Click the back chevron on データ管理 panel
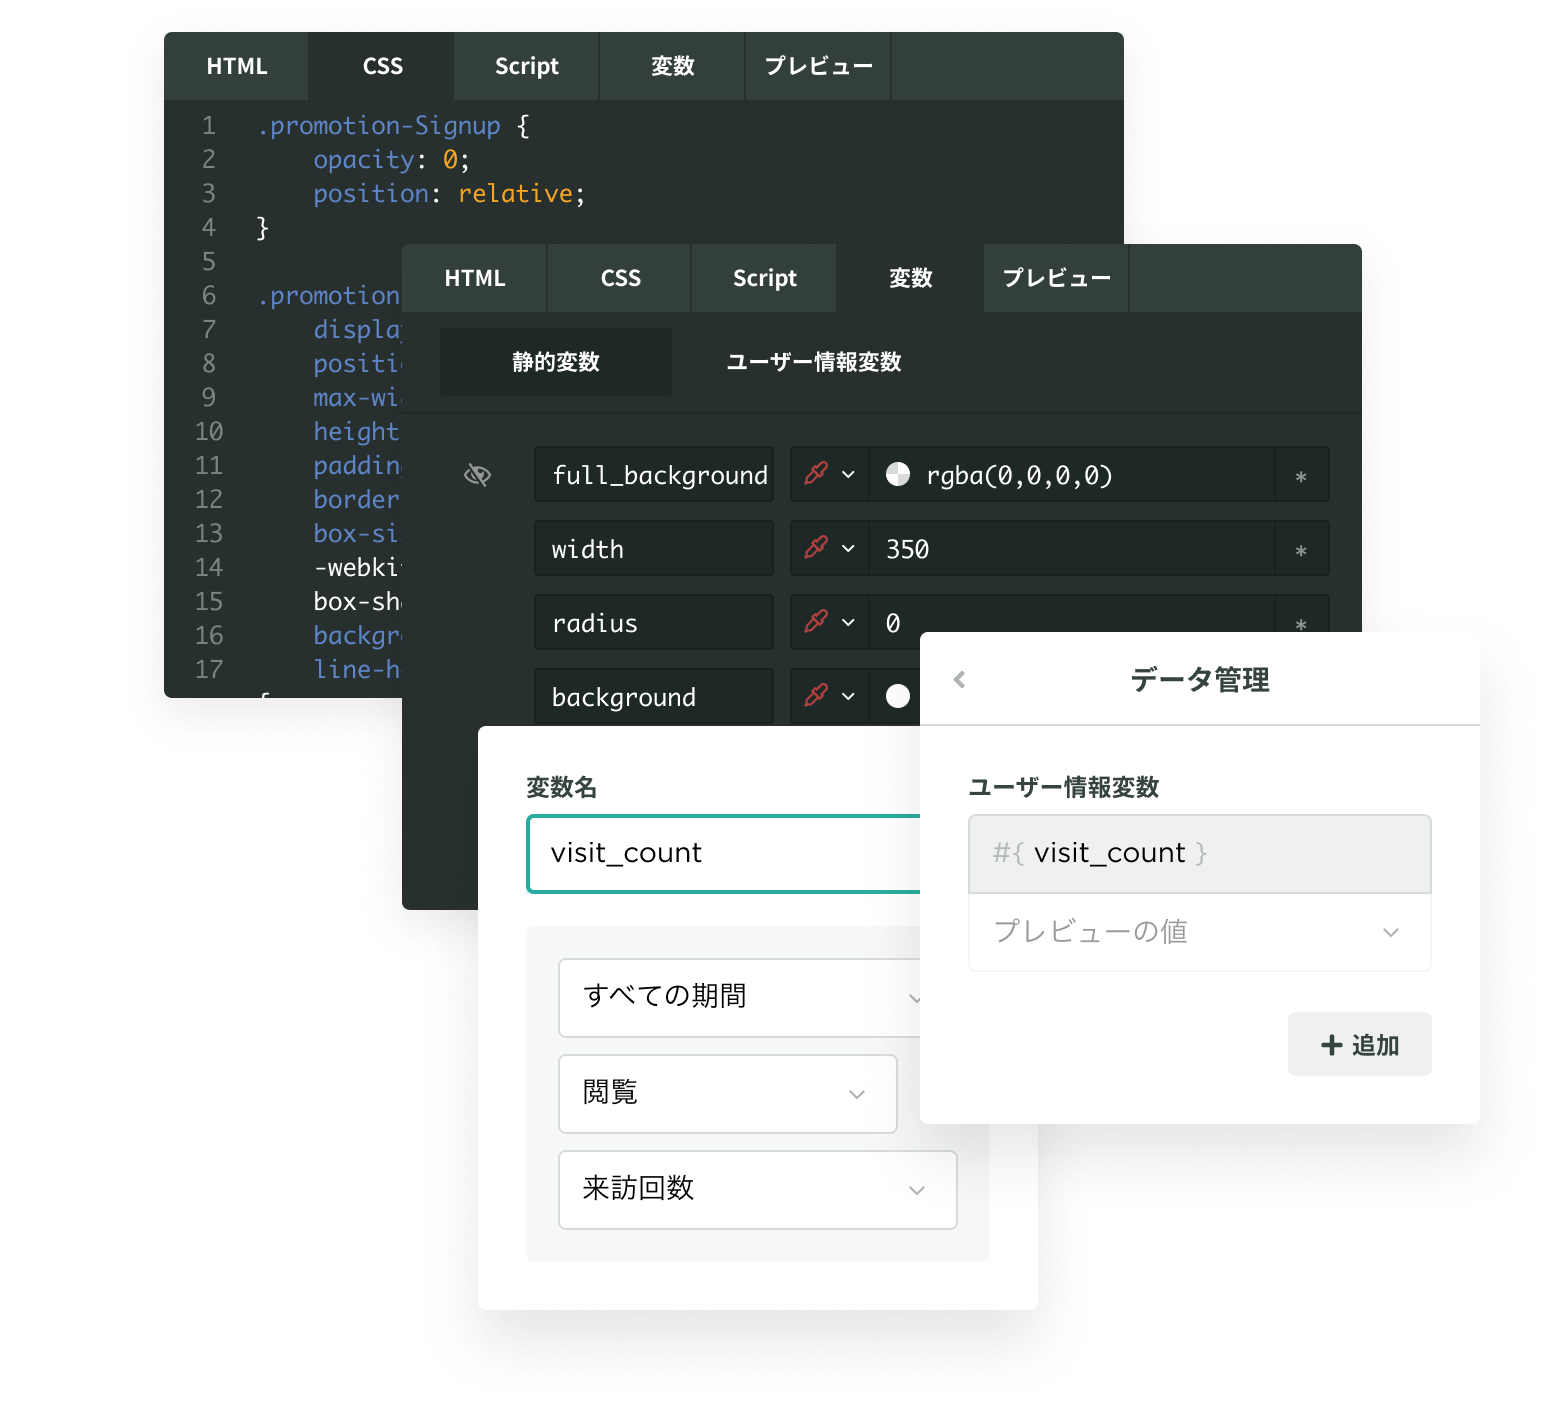1544x1406 pixels. point(959,680)
